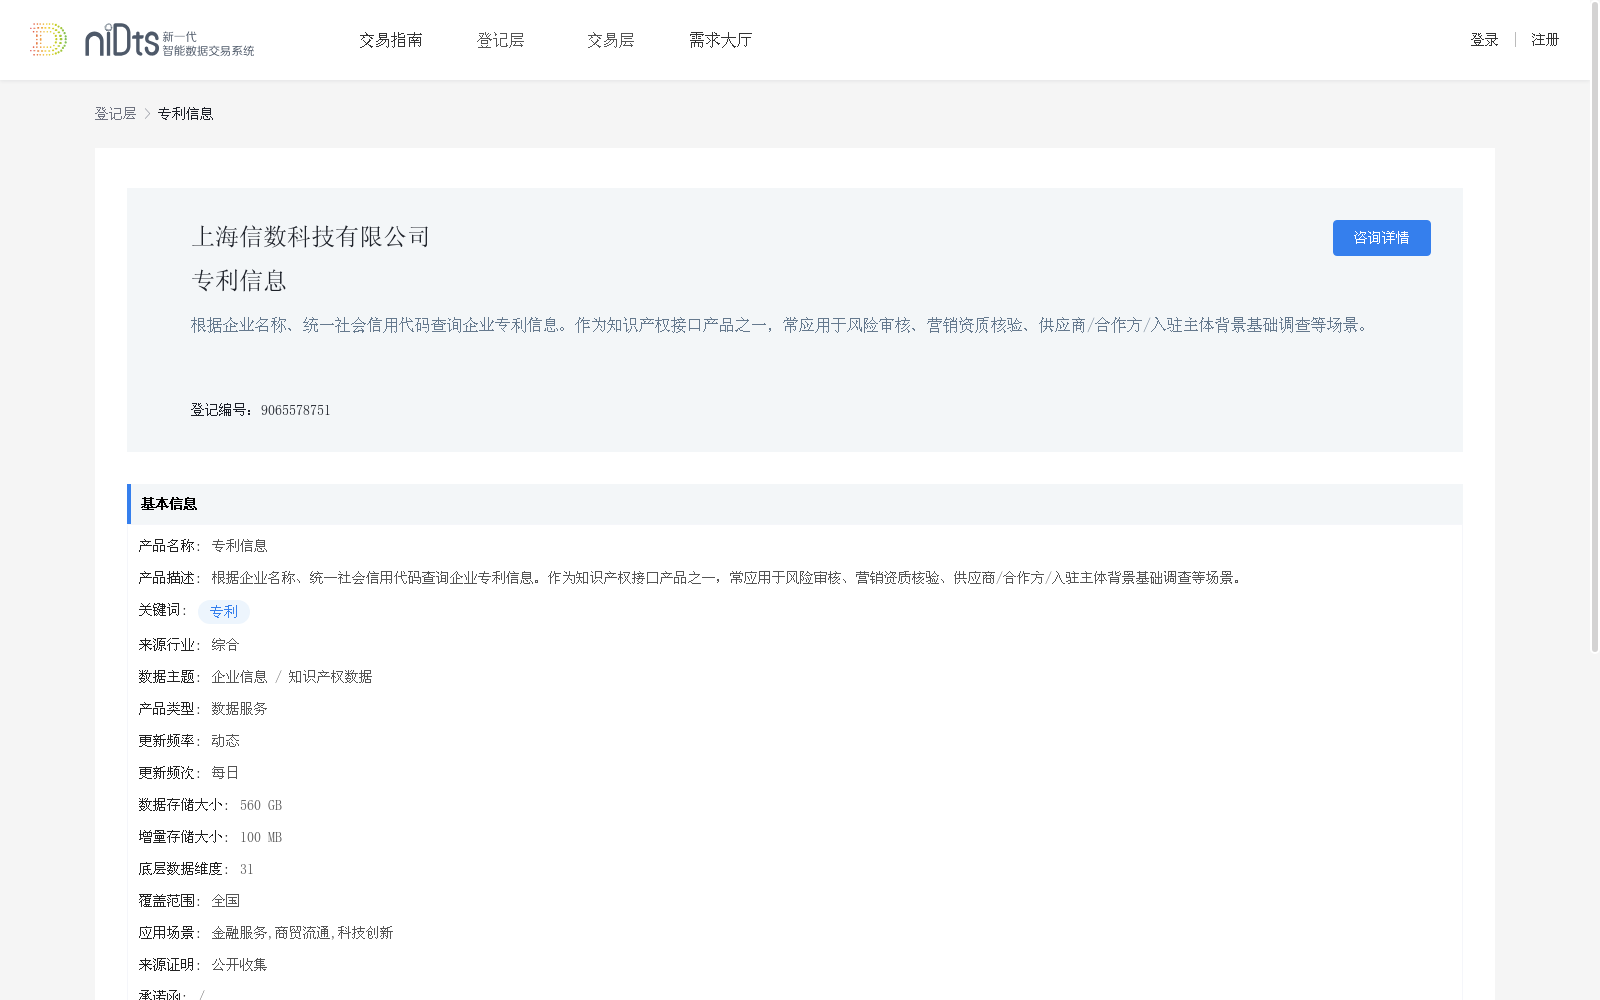This screenshot has height=1000, width=1600.
Task: Click the 注册 link
Action: 1545,40
